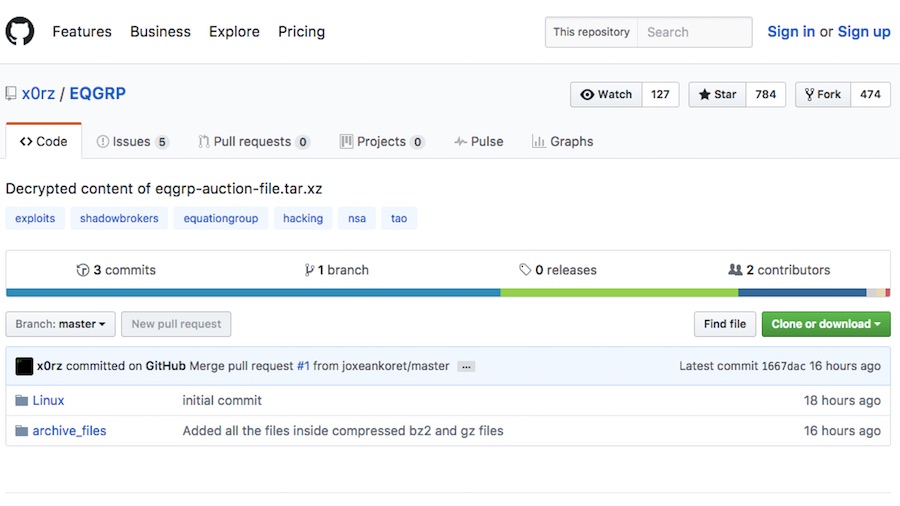The height and width of the screenshot is (506, 900).
Task: Click the language breakdown color bar
Action: click(x=448, y=293)
